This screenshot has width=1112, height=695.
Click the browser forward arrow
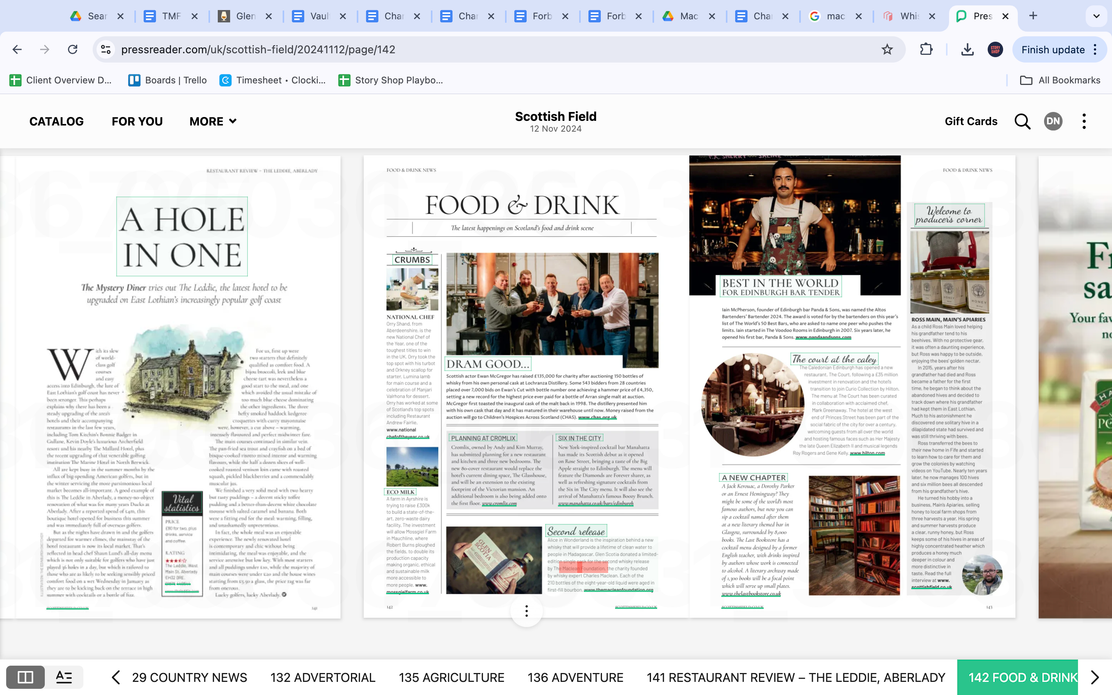click(x=45, y=50)
